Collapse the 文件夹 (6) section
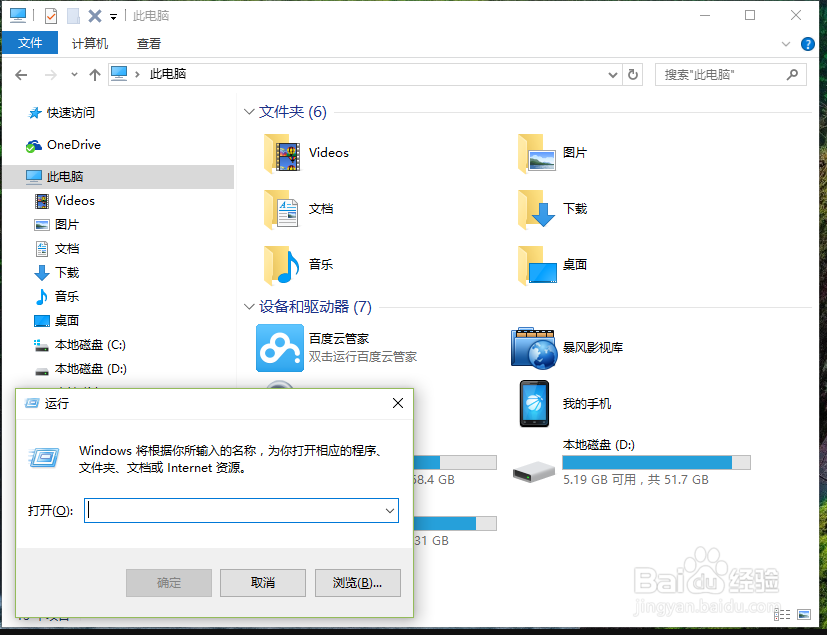 [x=248, y=111]
